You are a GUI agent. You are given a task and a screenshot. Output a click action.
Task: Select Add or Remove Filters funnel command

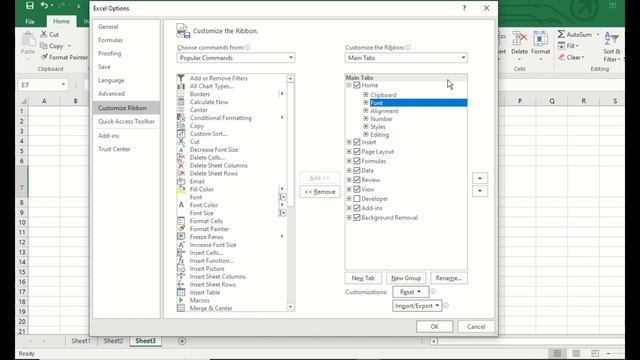181,78
